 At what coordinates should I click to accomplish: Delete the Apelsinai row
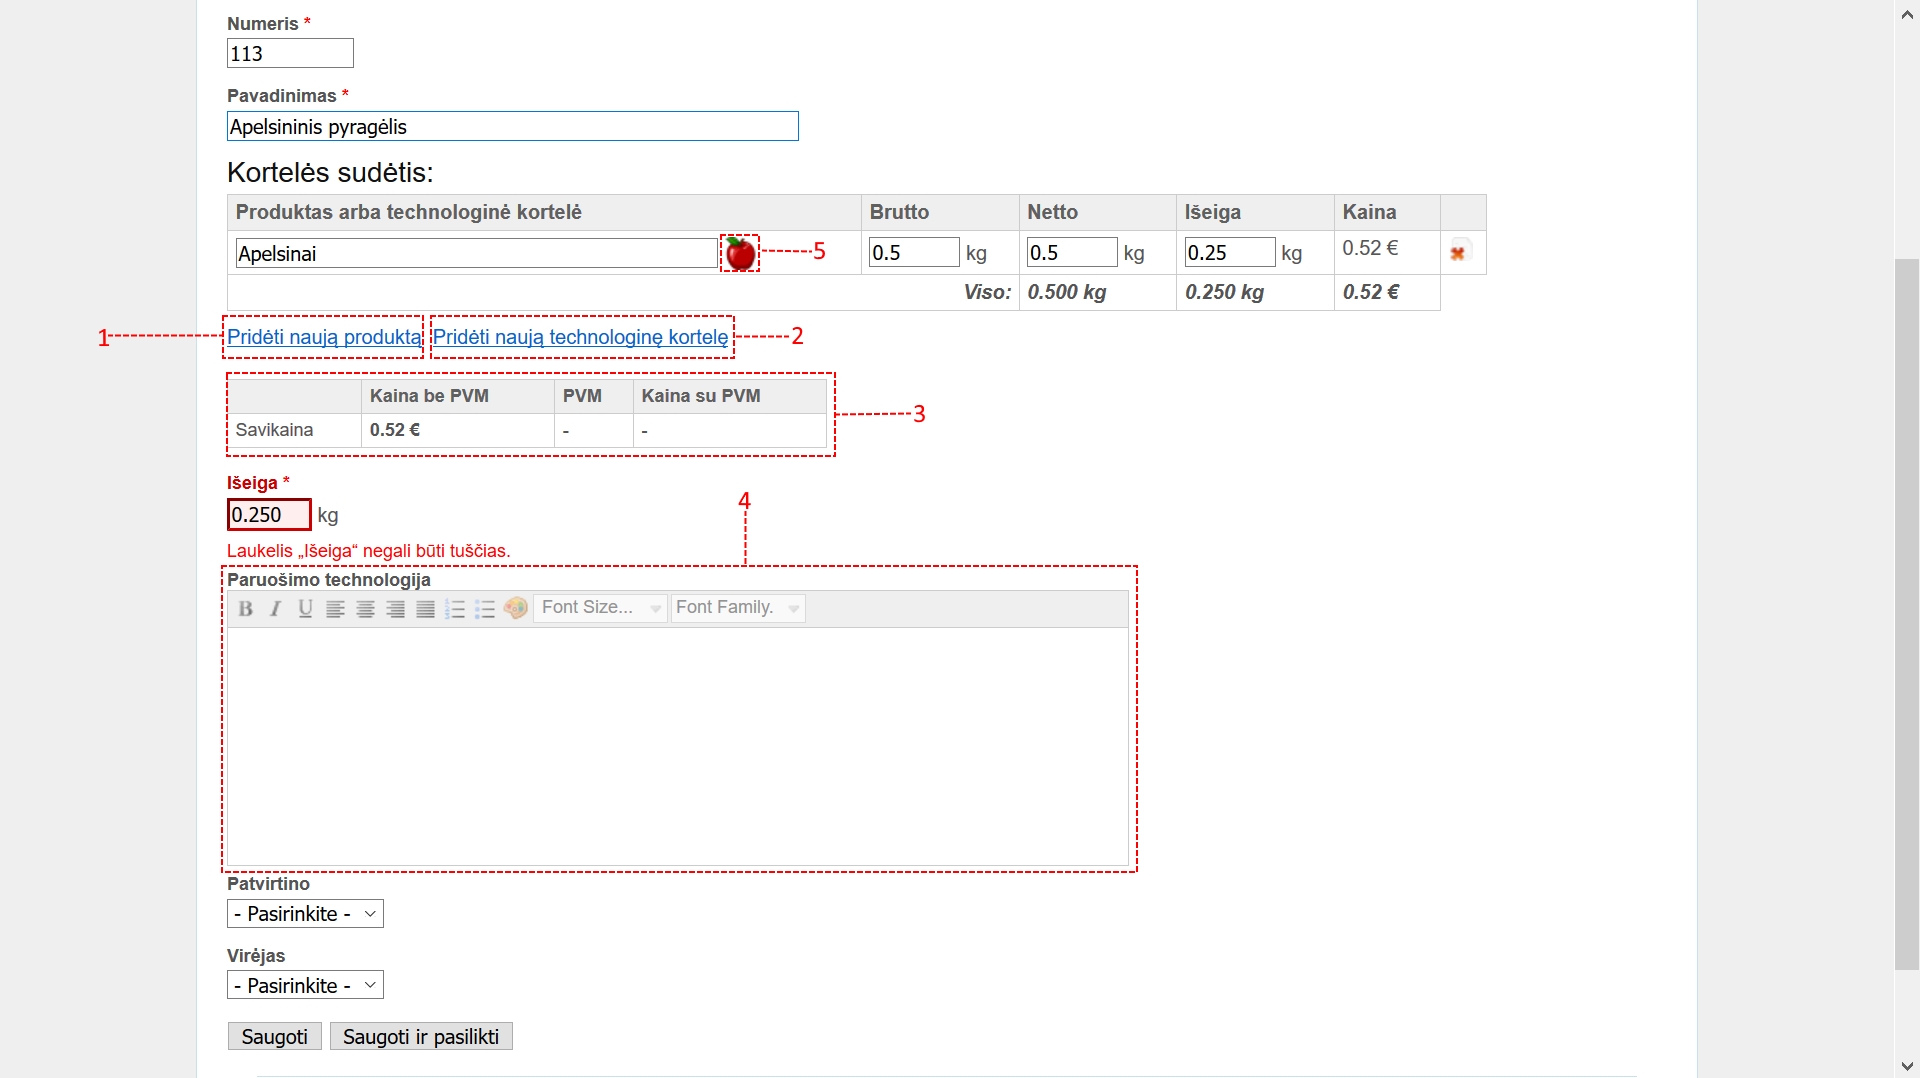pyautogui.click(x=1458, y=253)
